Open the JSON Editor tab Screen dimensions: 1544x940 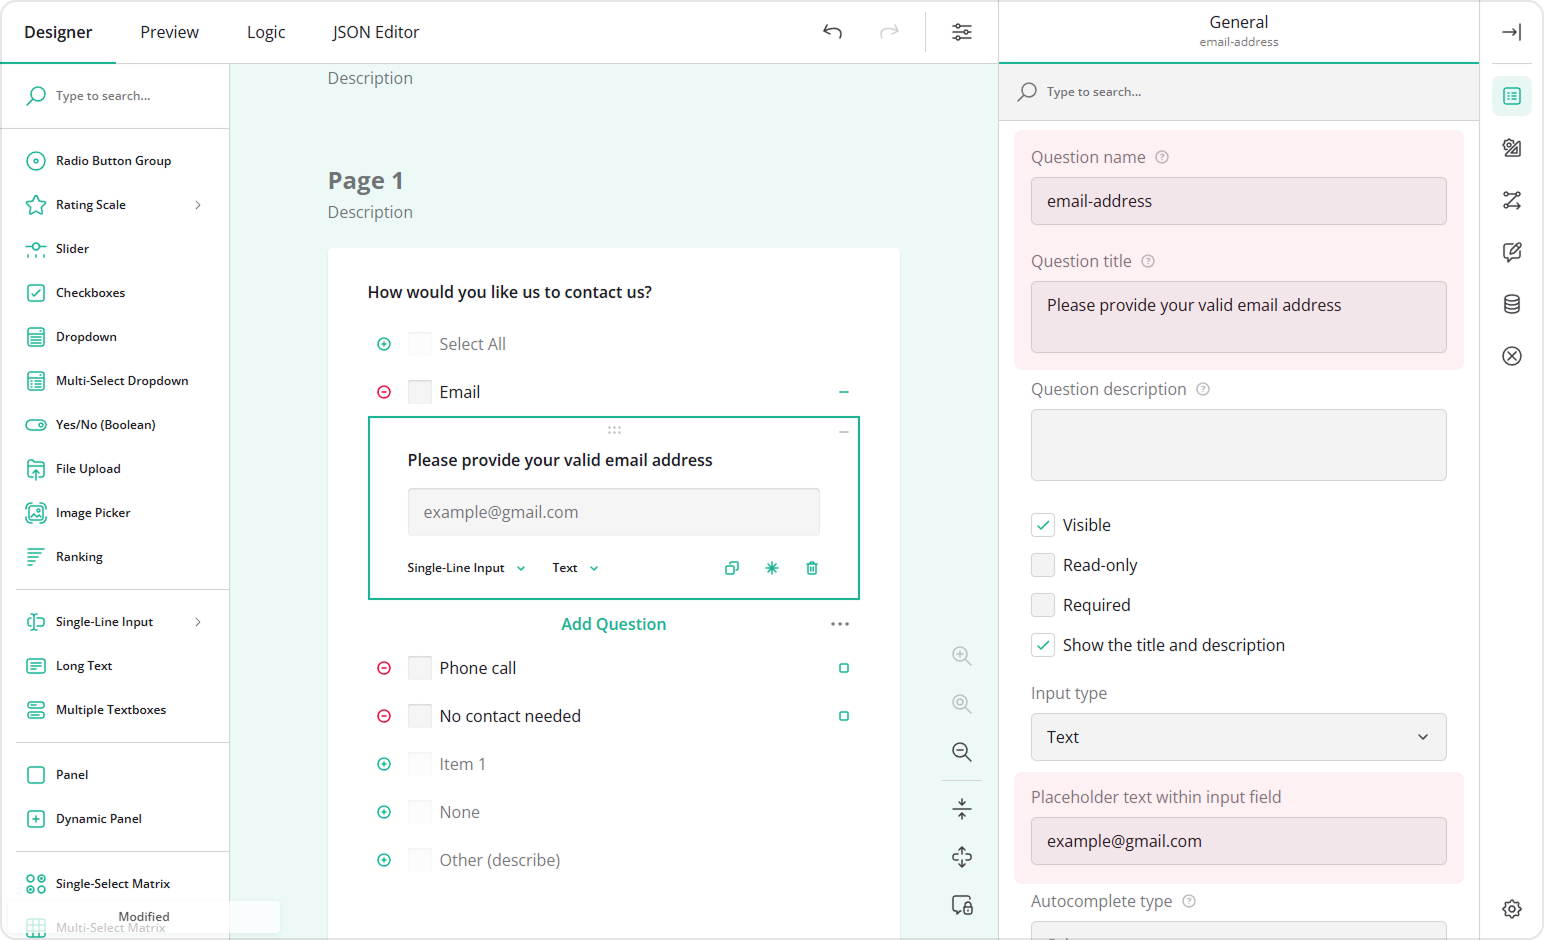click(x=376, y=31)
